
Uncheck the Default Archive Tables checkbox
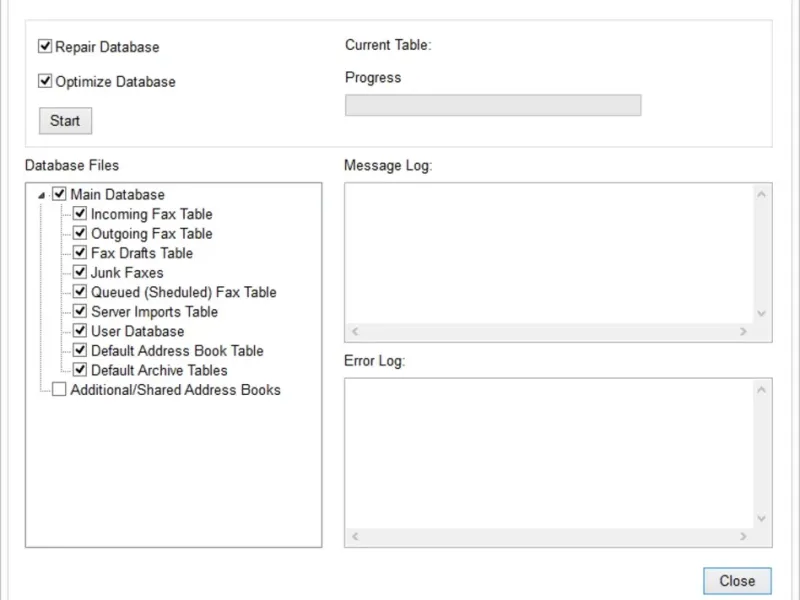coord(80,370)
